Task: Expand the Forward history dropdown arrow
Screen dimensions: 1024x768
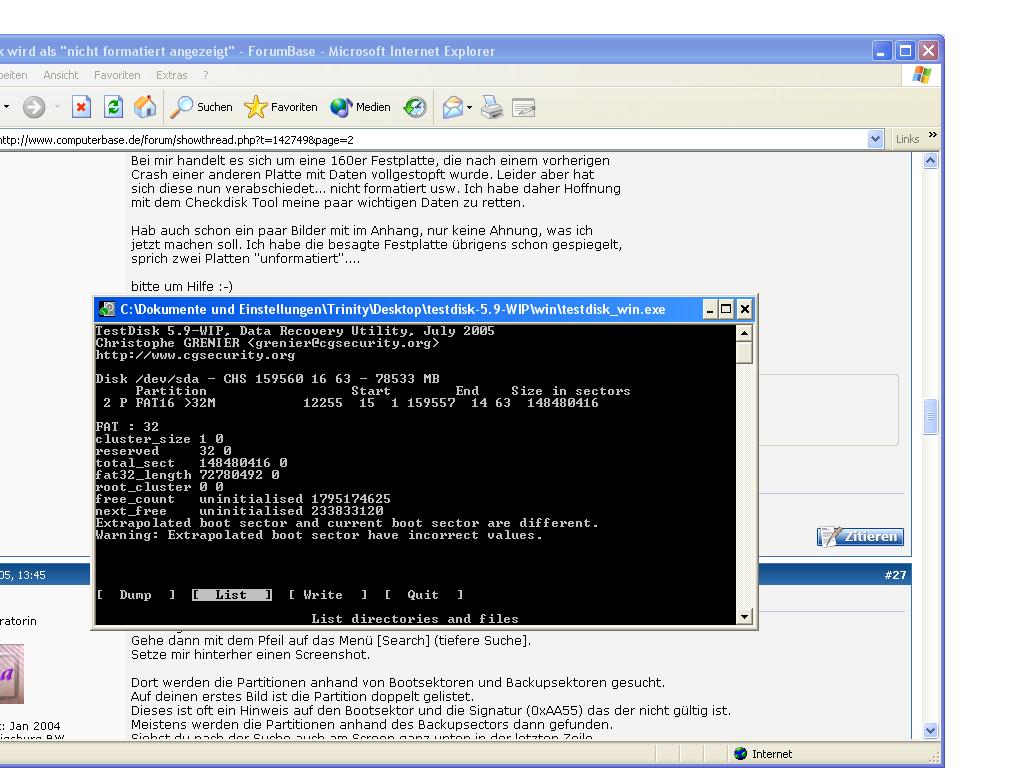Action: tap(57, 107)
